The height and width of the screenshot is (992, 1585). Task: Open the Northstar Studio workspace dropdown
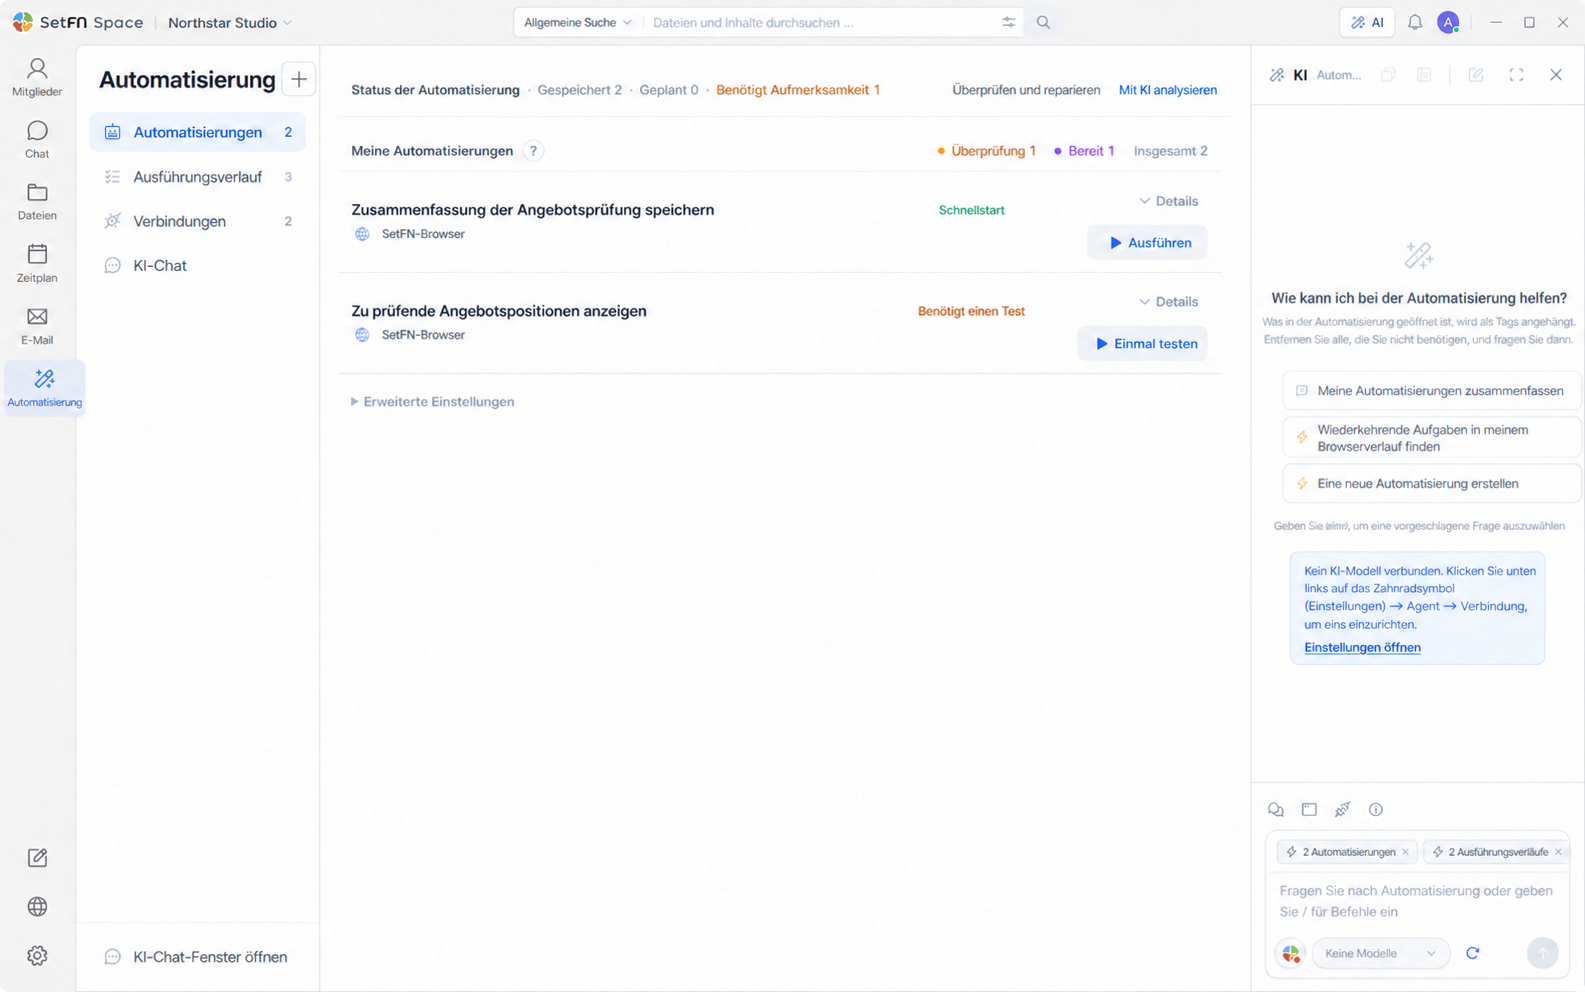tap(230, 22)
